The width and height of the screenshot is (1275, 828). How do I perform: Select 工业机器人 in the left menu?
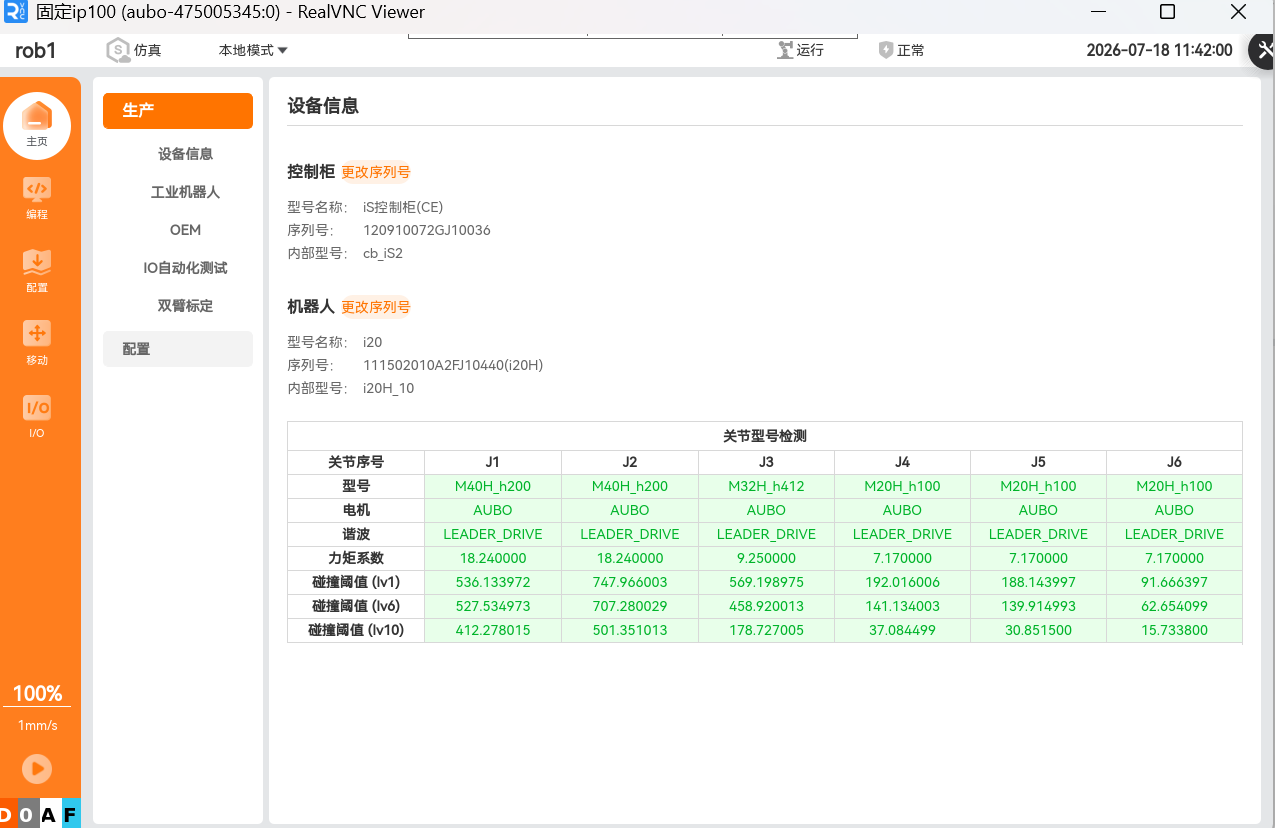click(185, 192)
